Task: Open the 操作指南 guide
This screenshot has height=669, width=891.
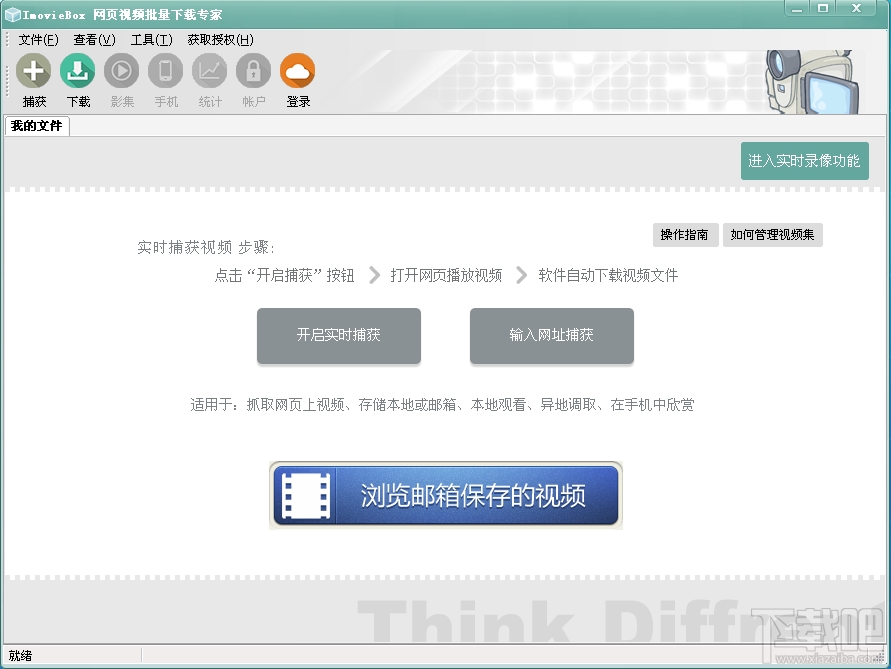Action: coord(685,235)
